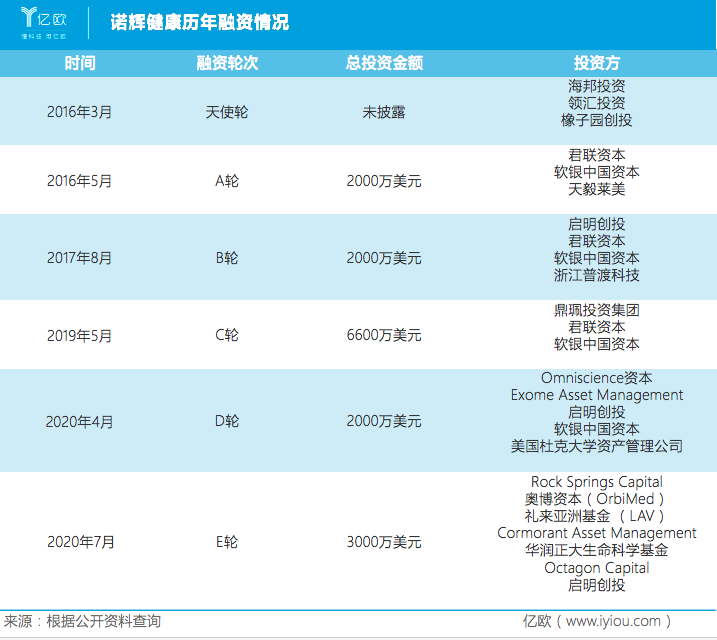
Task: Click the date cell 2019年5月
Action: click(80, 336)
